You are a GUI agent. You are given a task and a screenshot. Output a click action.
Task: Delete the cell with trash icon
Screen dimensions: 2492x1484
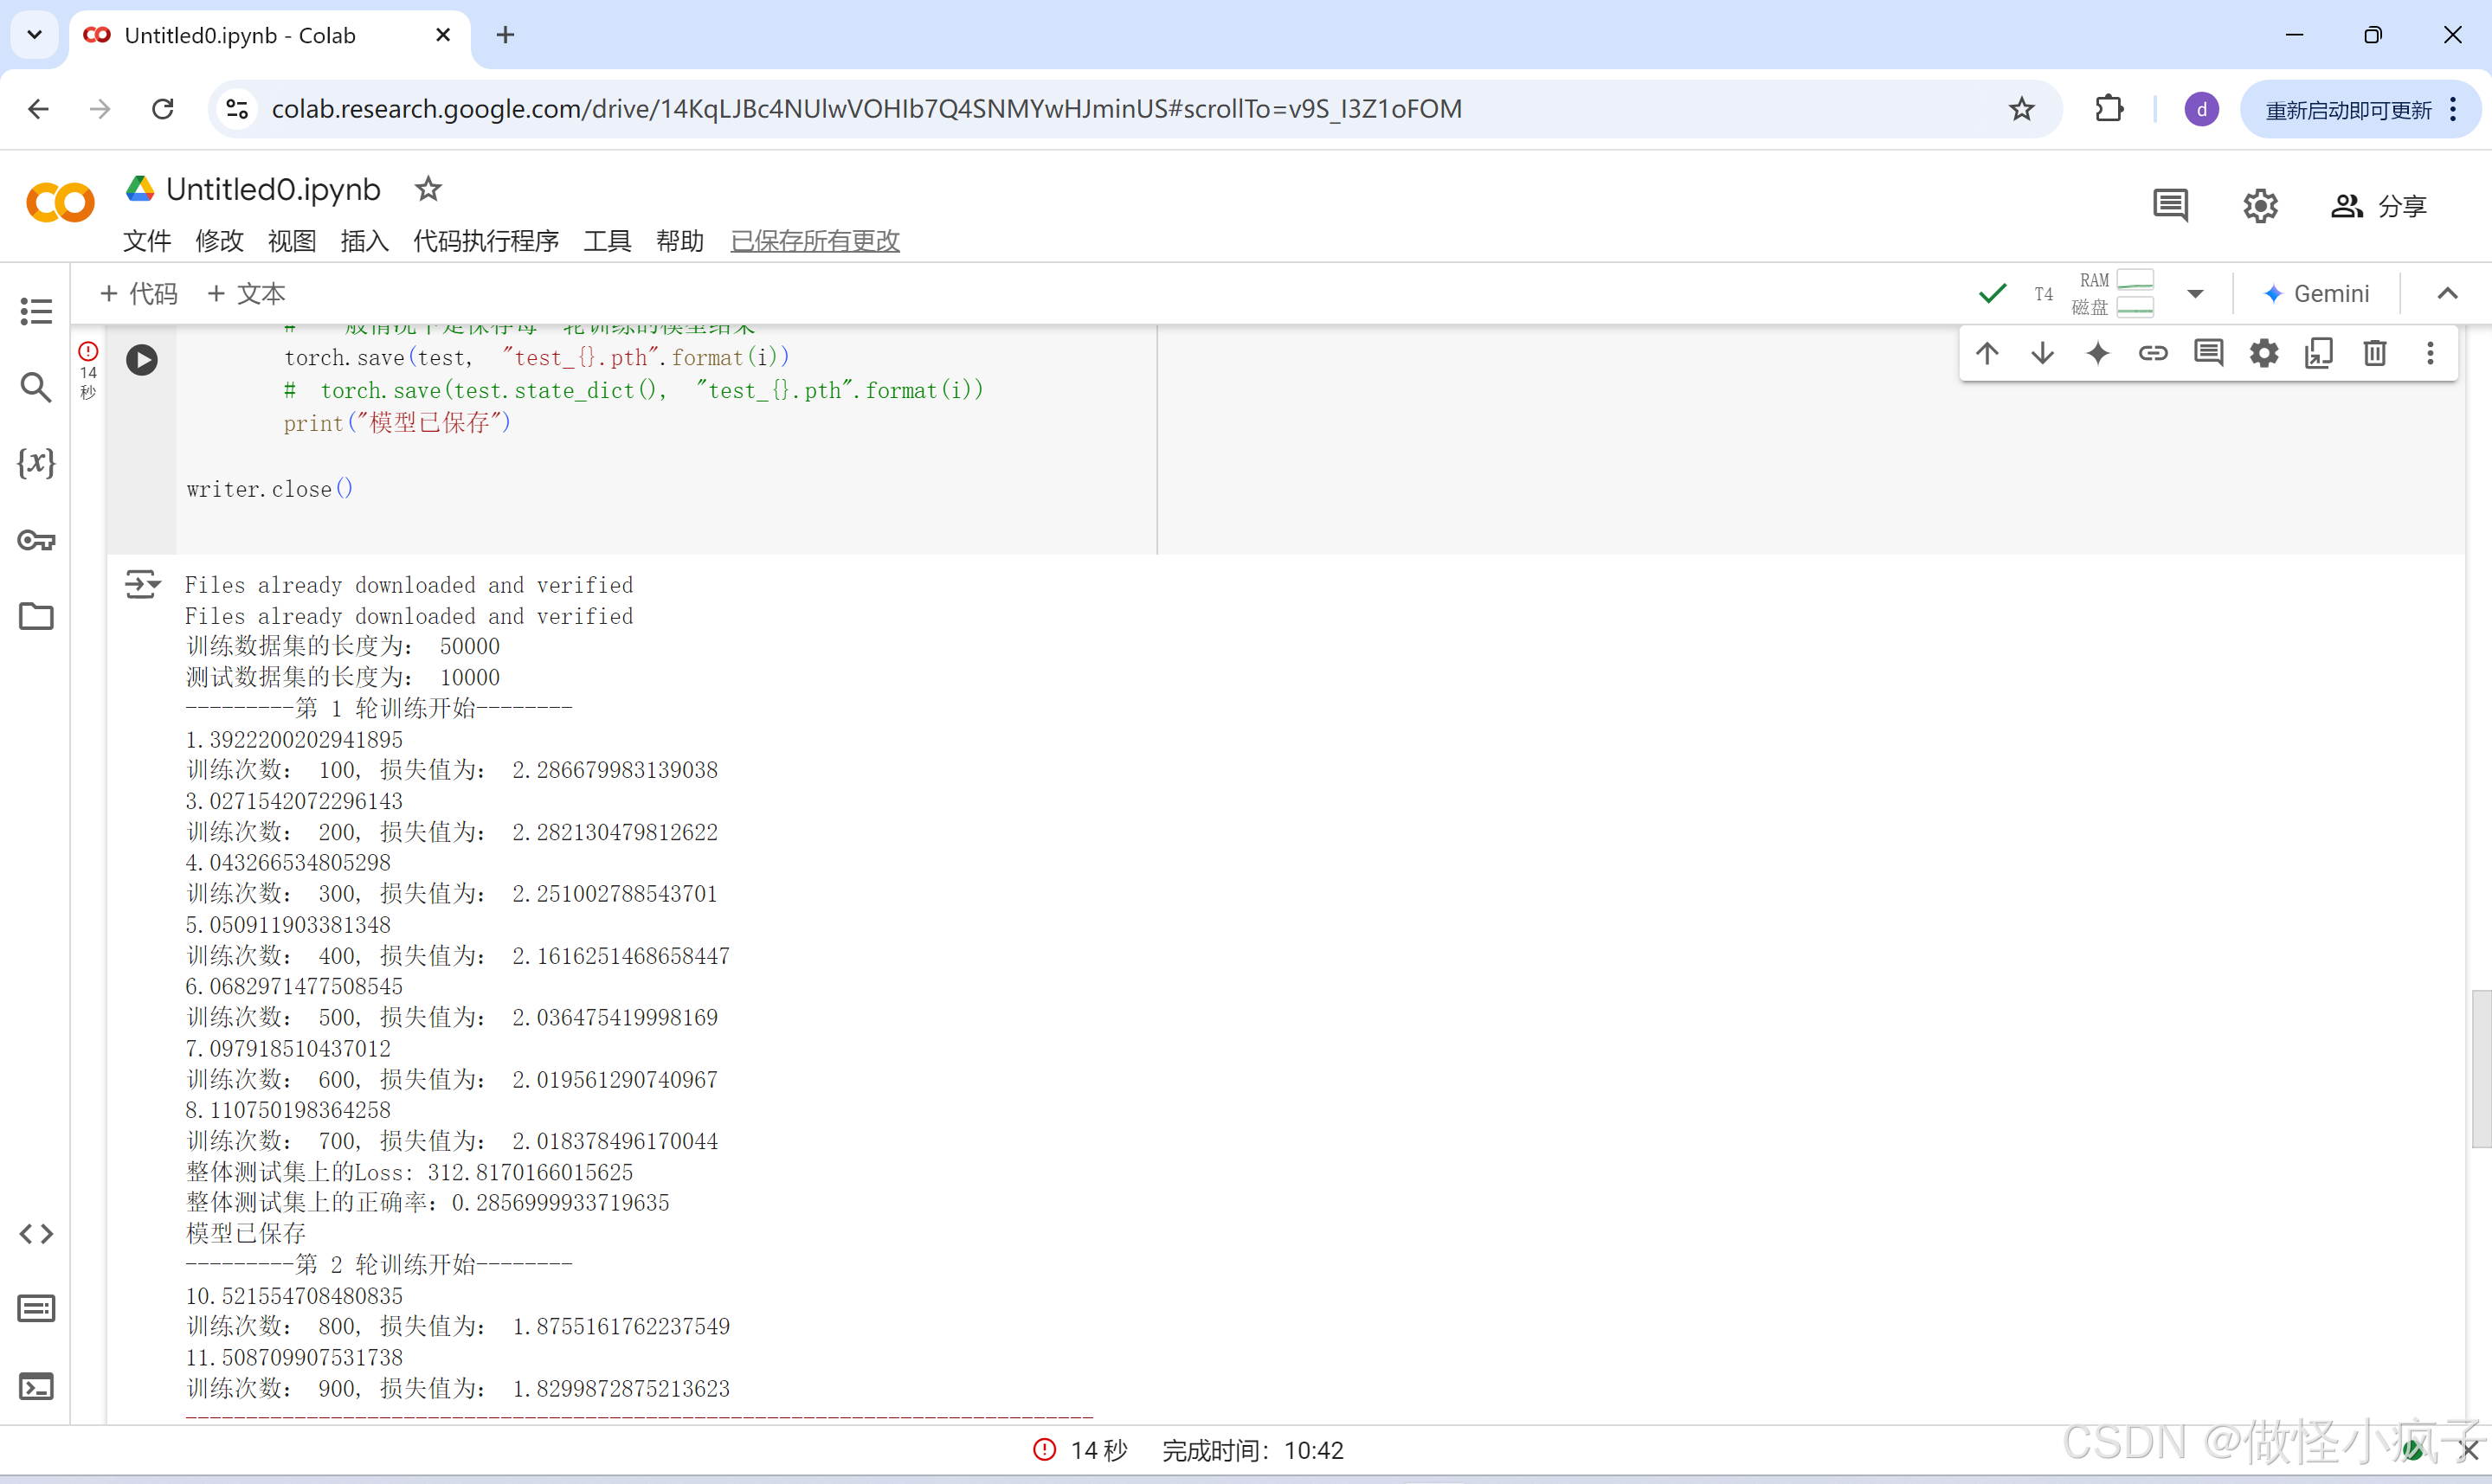point(2374,353)
